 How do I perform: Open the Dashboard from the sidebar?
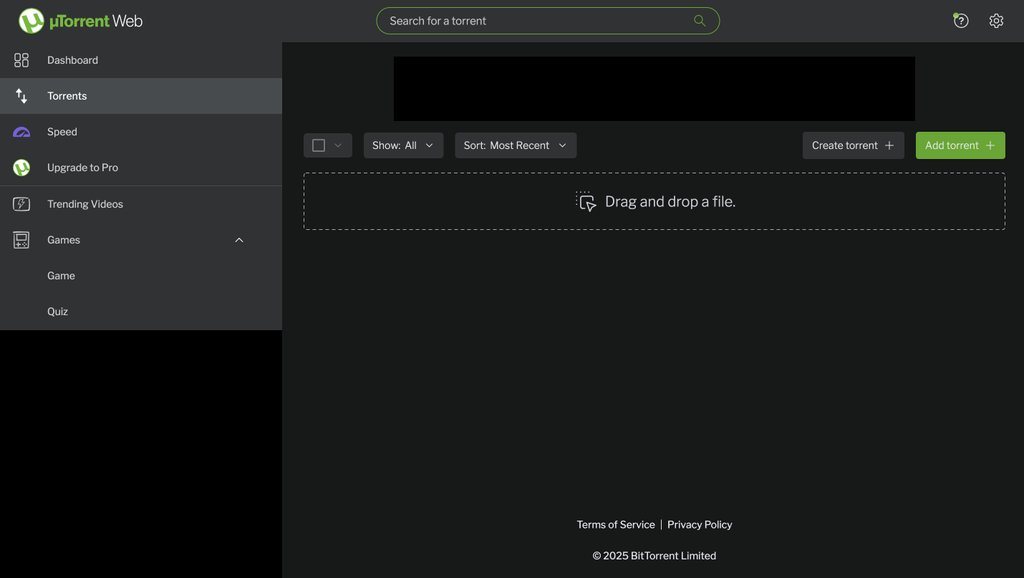point(21,60)
